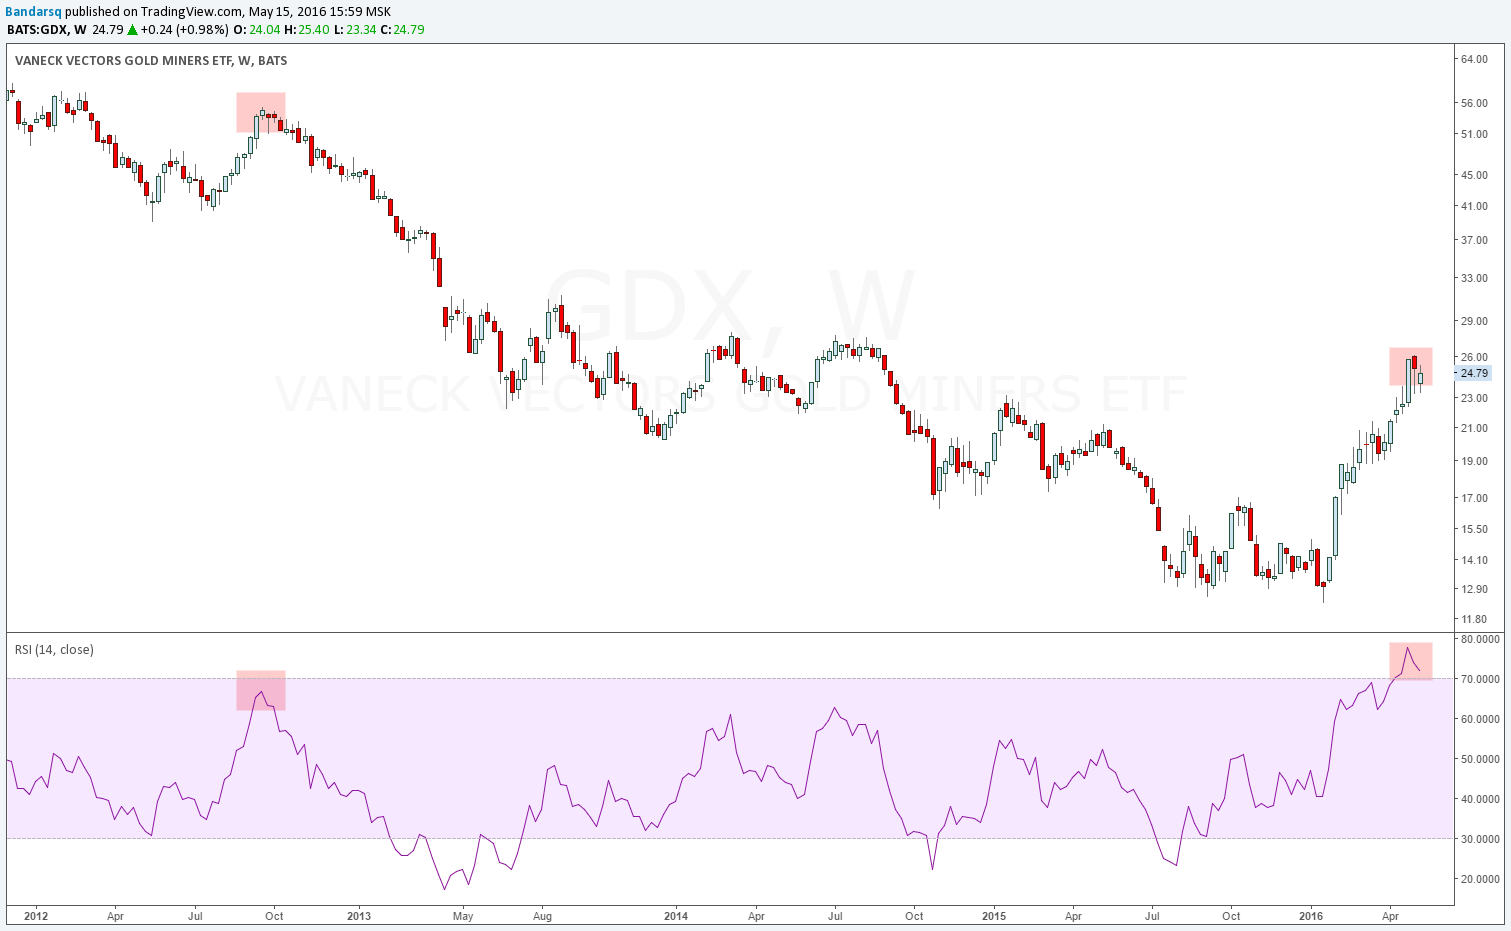Click the 17.00 price axis label

click(1474, 498)
